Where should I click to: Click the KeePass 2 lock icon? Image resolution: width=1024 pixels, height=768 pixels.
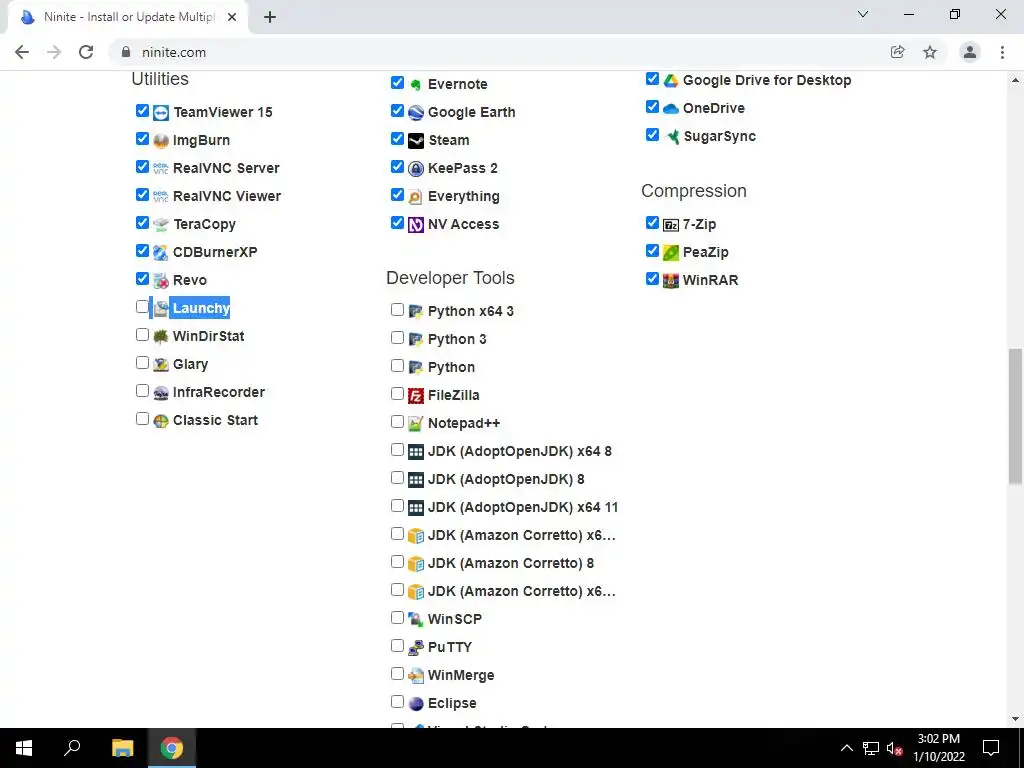point(416,169)
